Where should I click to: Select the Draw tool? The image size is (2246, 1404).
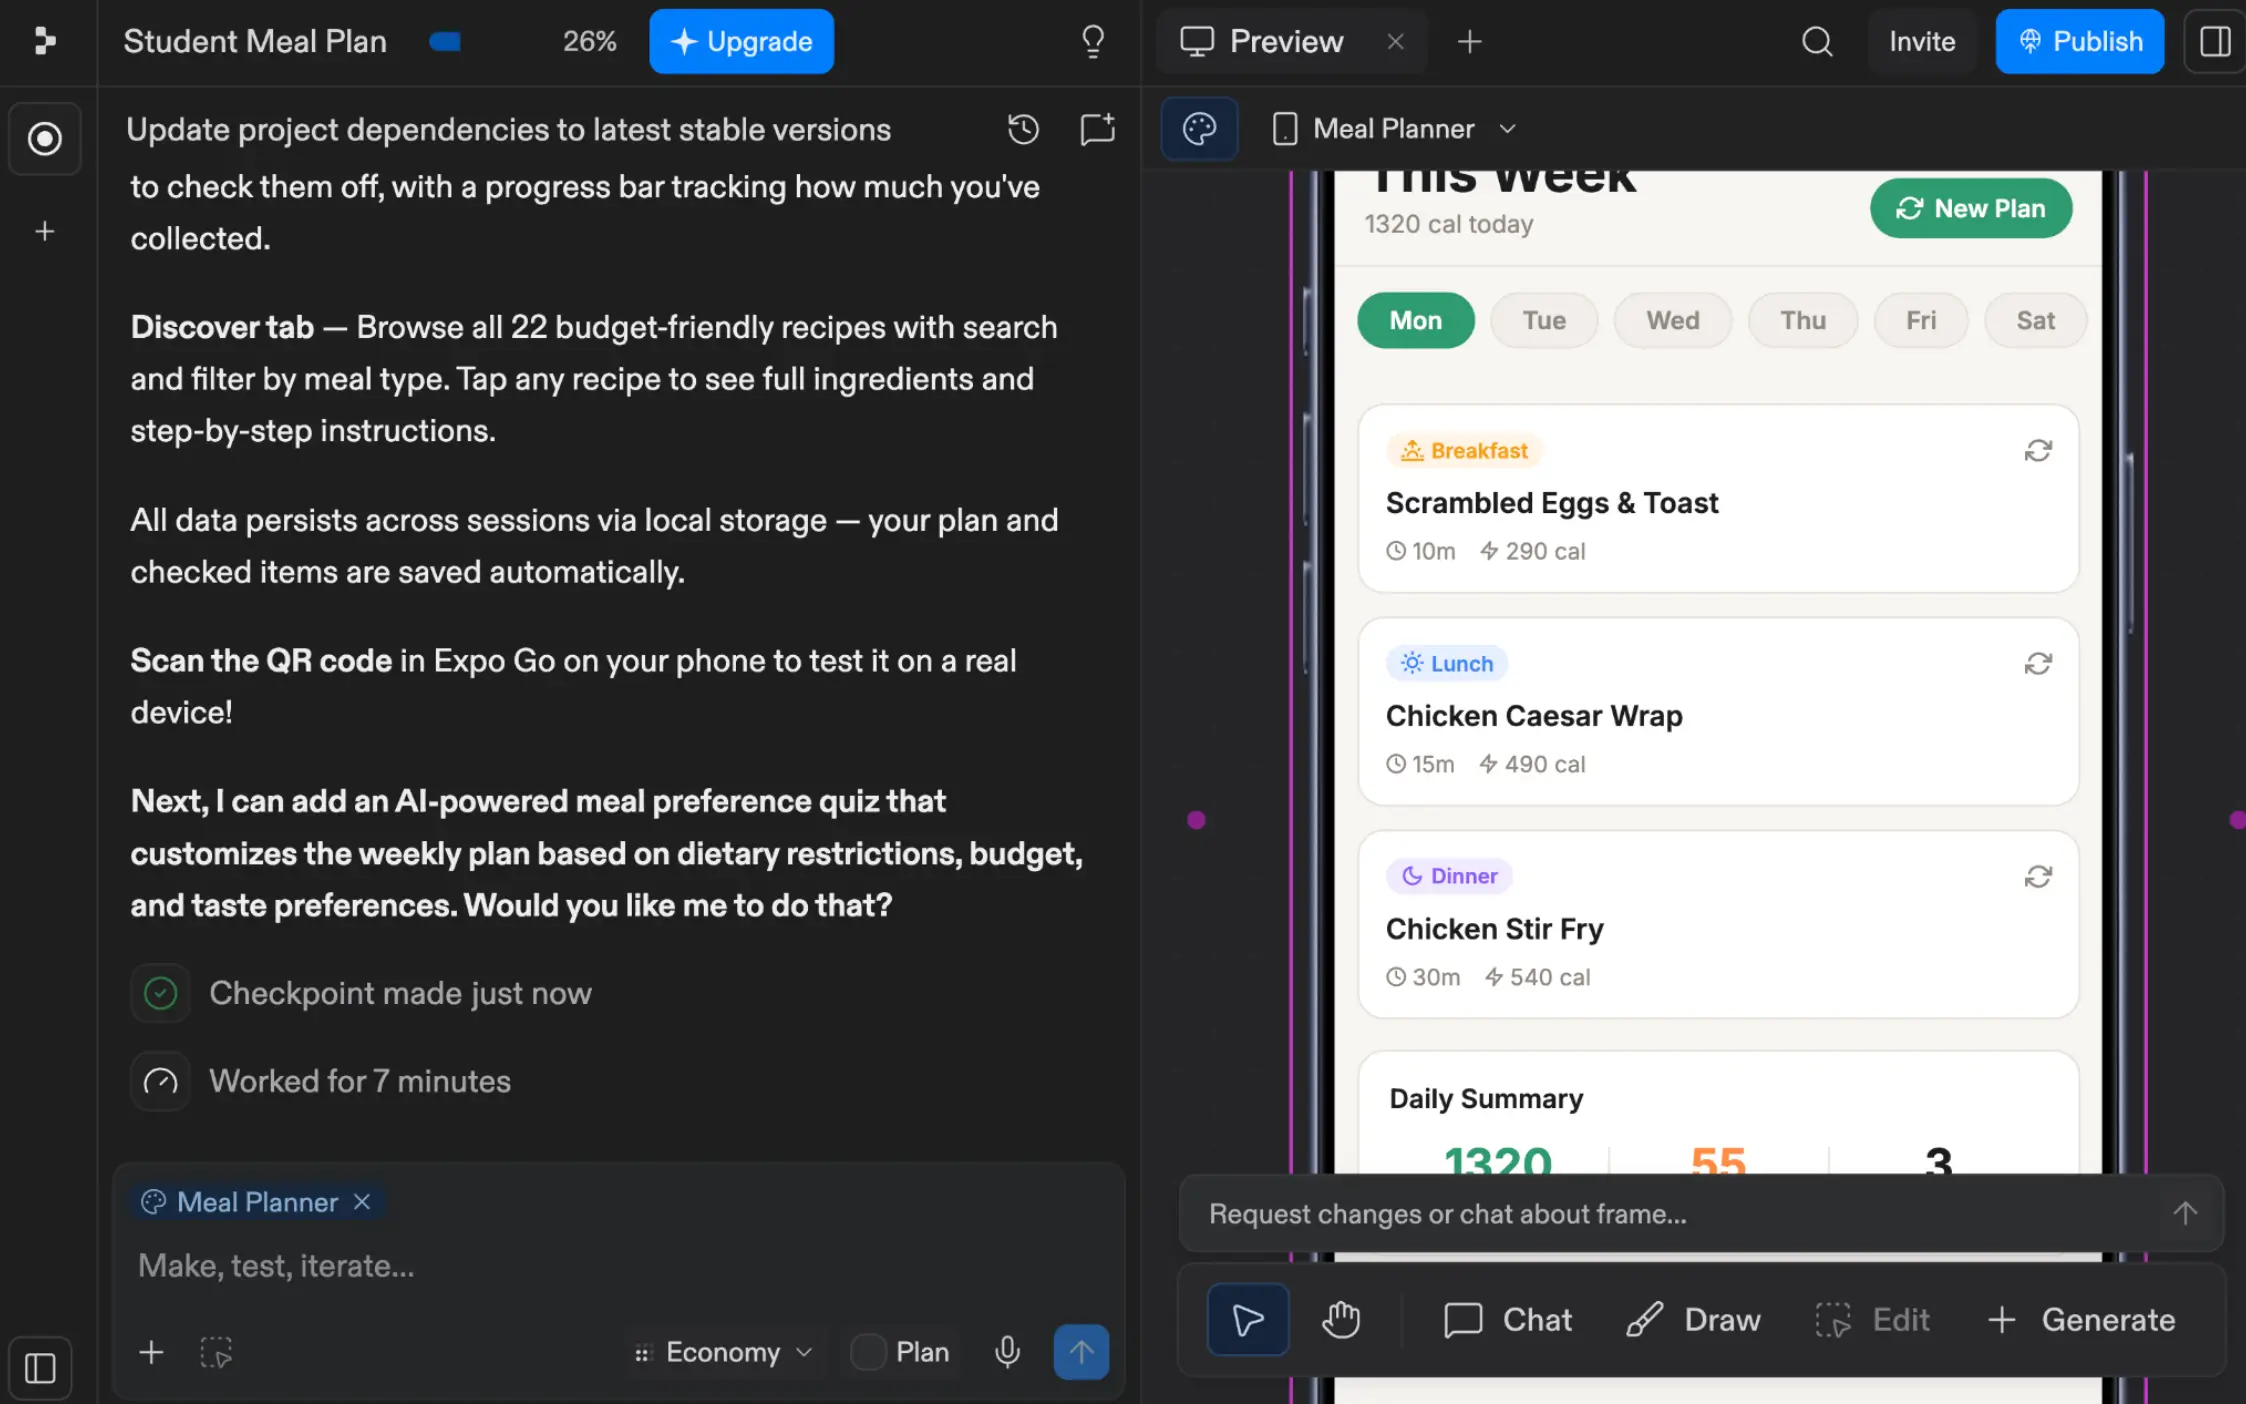click(x=1693, y=1320)
